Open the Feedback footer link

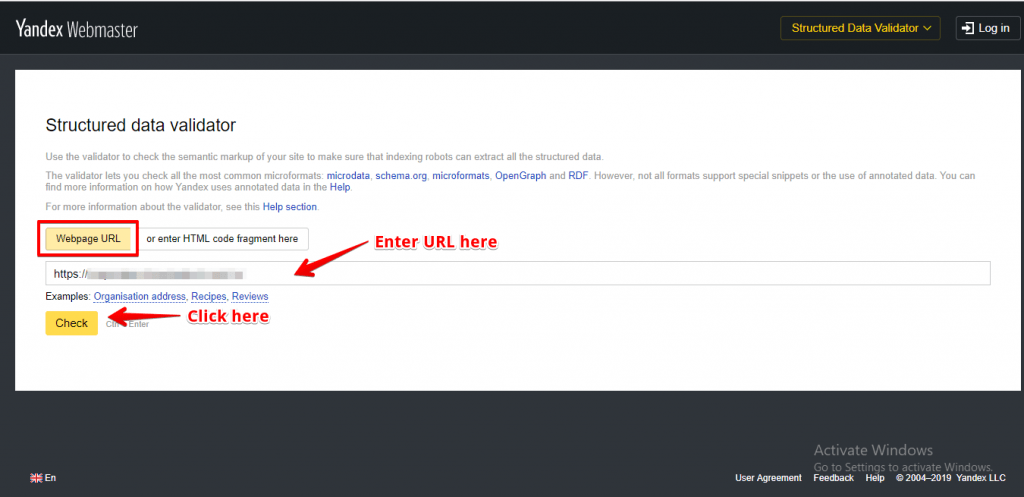coord(833,478)
